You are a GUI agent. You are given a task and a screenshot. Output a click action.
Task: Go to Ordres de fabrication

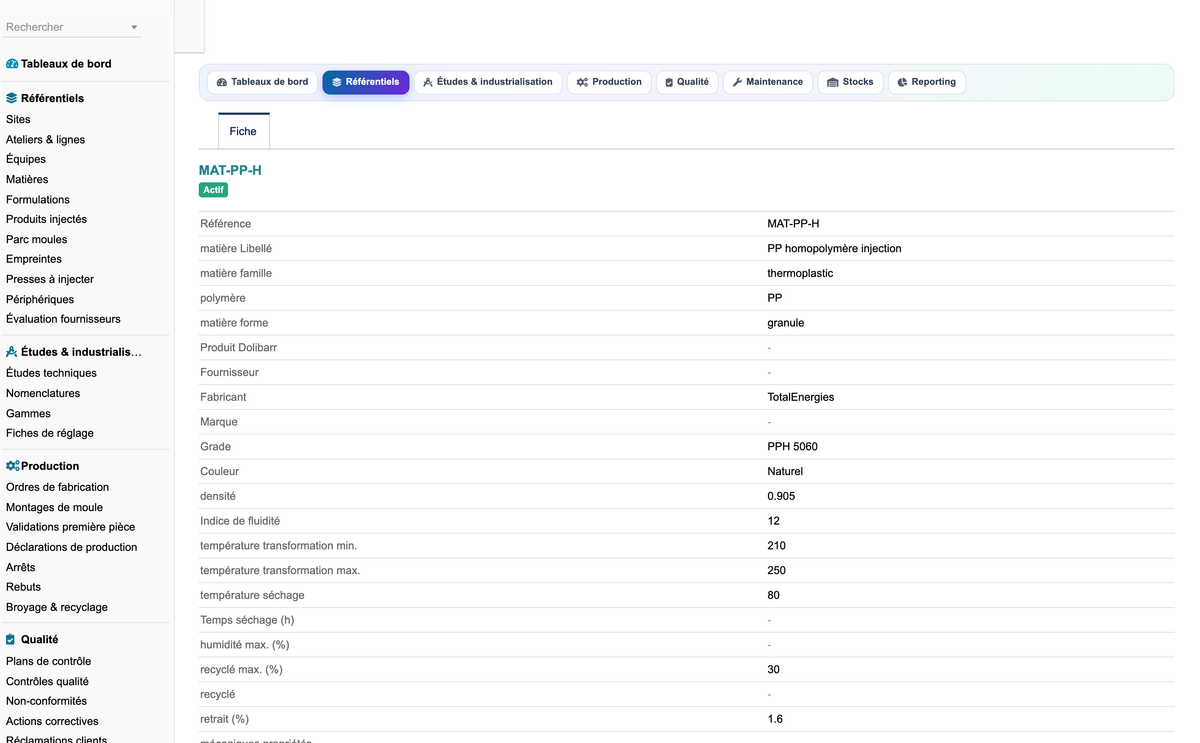tap(57, 487)
